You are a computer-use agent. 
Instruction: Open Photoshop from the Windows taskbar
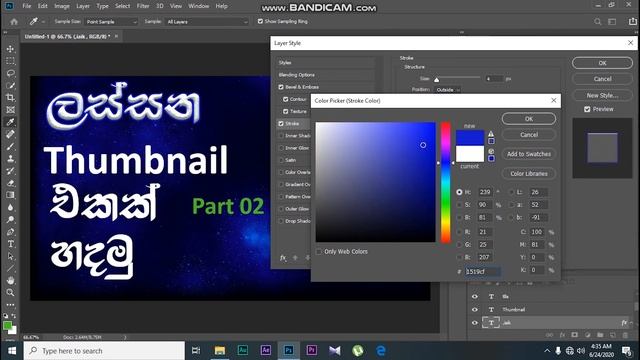[x=289, y=351]
